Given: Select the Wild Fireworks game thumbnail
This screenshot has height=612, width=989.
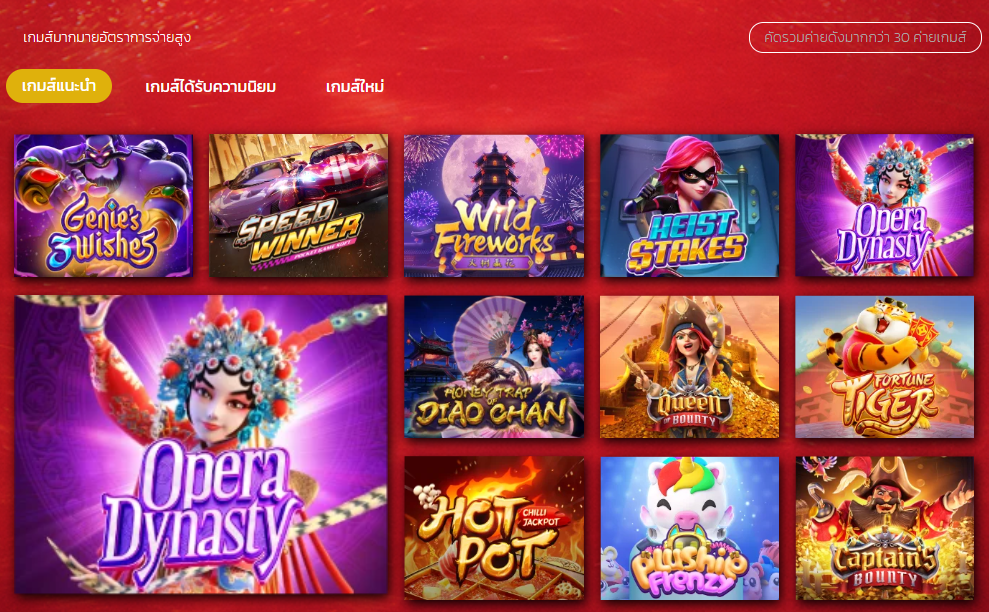Looking at the screenshot, I should pos(494,206).
